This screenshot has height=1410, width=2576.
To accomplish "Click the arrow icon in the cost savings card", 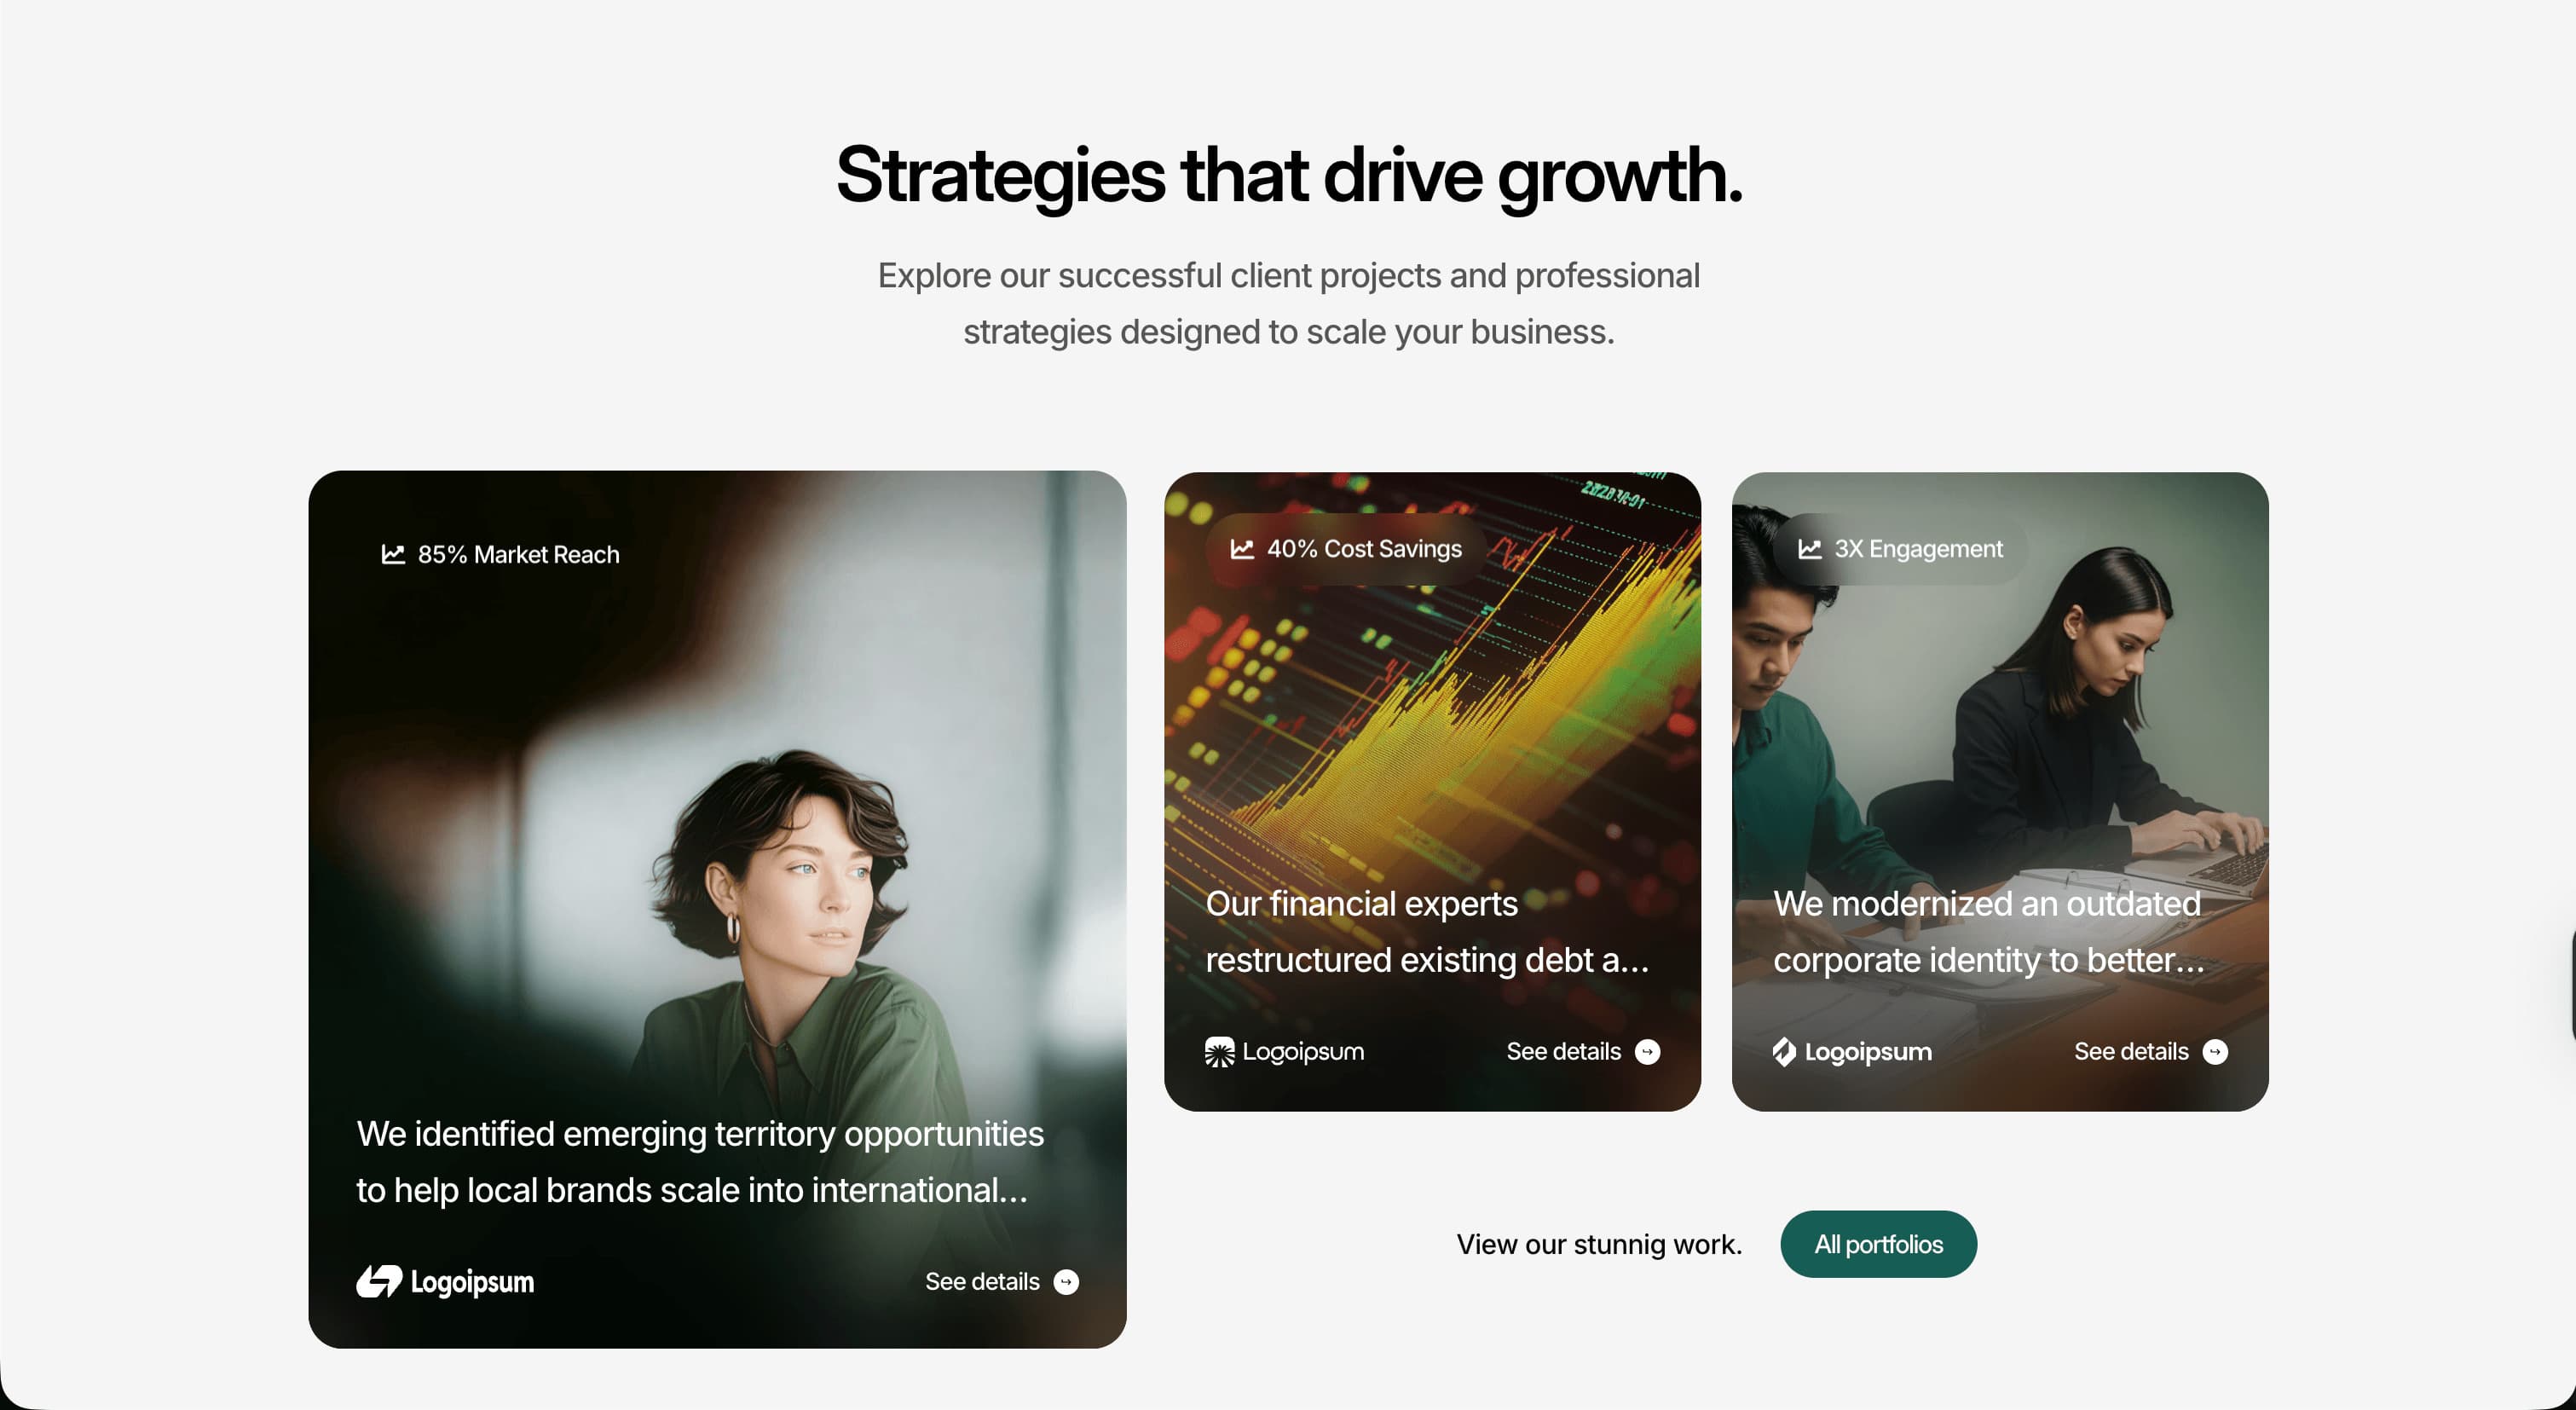I will tap(1647, 1052).
